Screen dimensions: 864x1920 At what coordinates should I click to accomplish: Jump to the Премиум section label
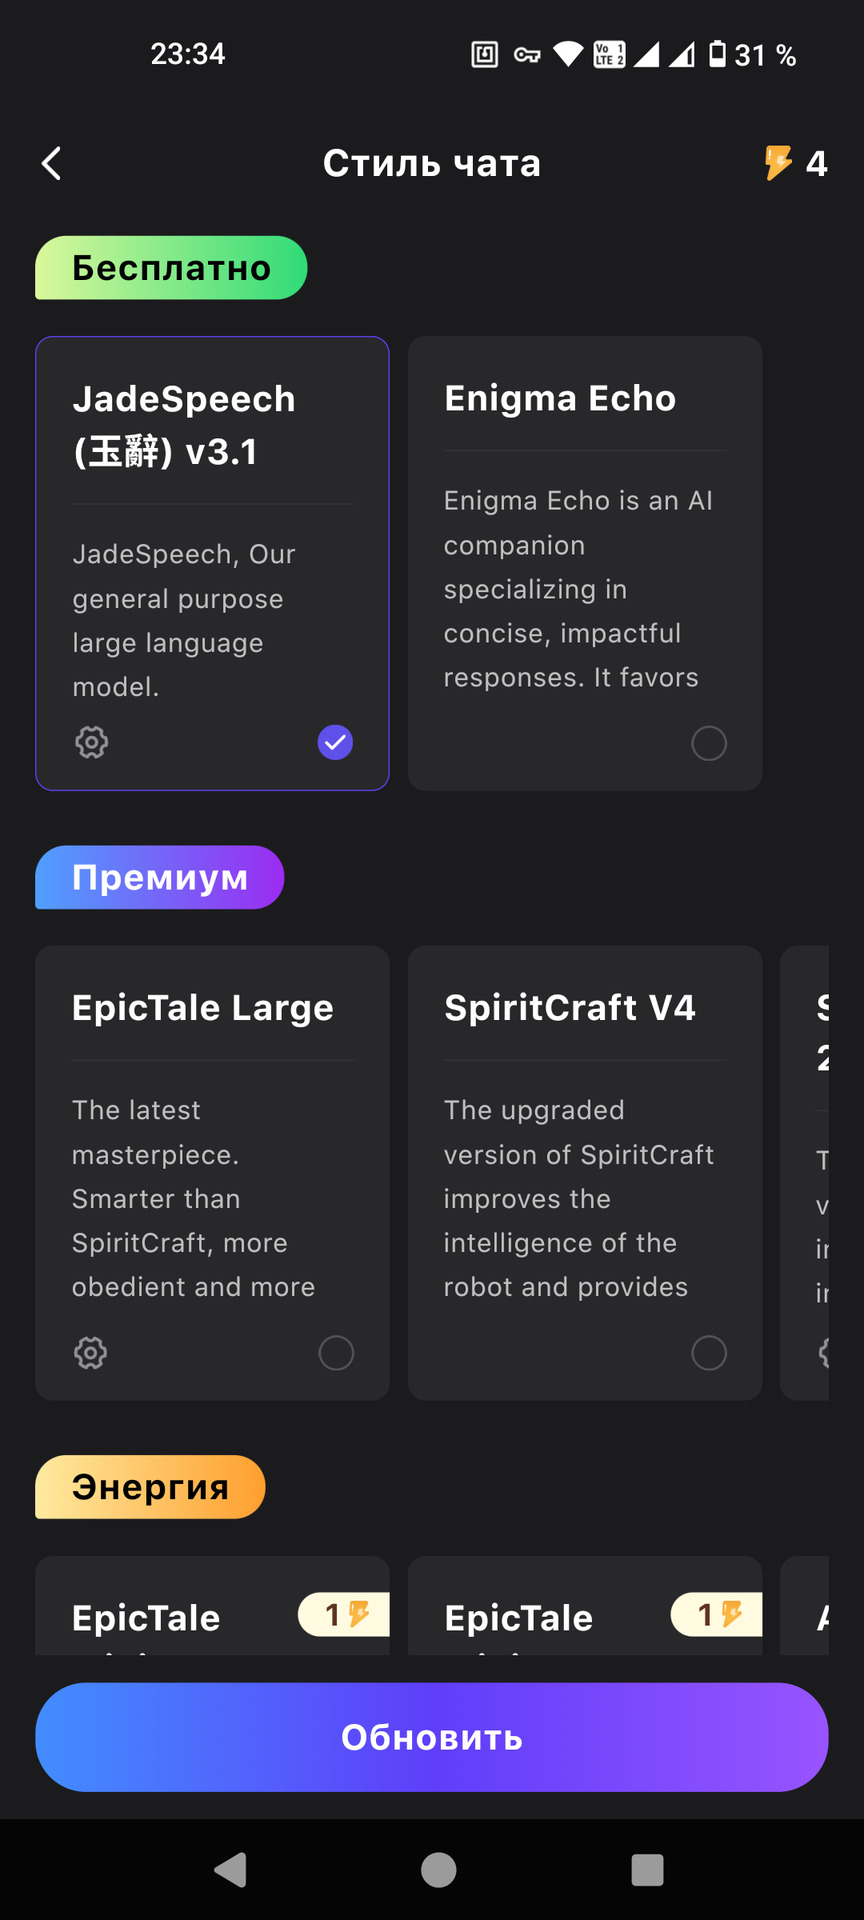160,878
